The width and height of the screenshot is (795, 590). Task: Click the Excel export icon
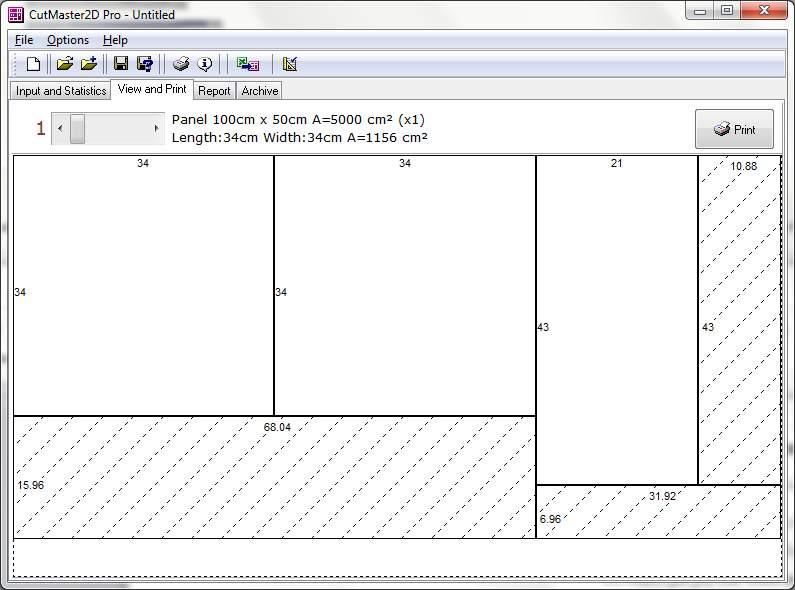[x=247, y=64]
